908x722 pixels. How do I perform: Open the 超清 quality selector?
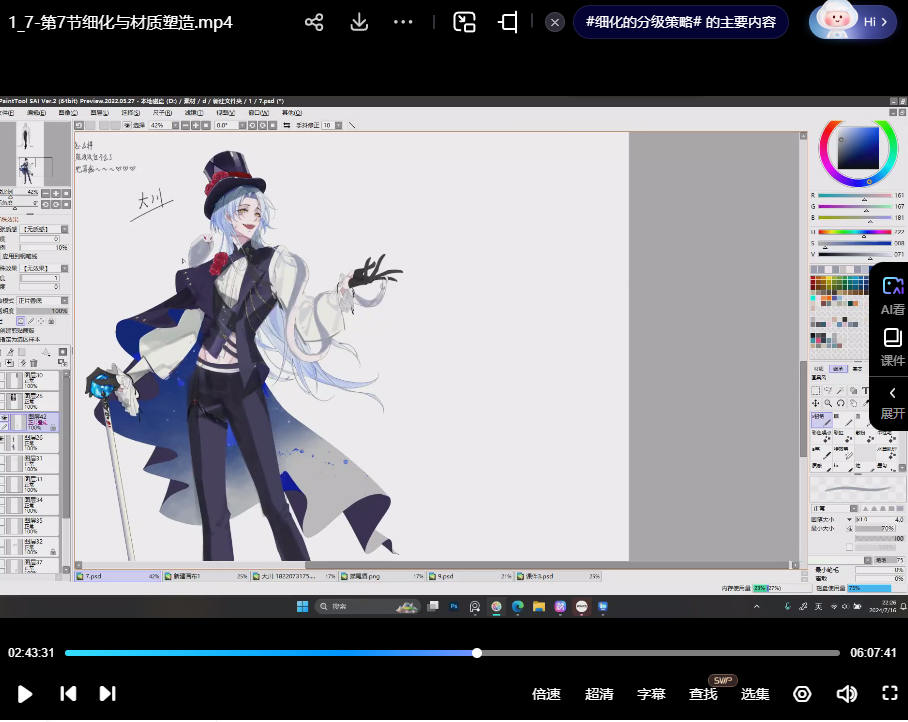599,694
